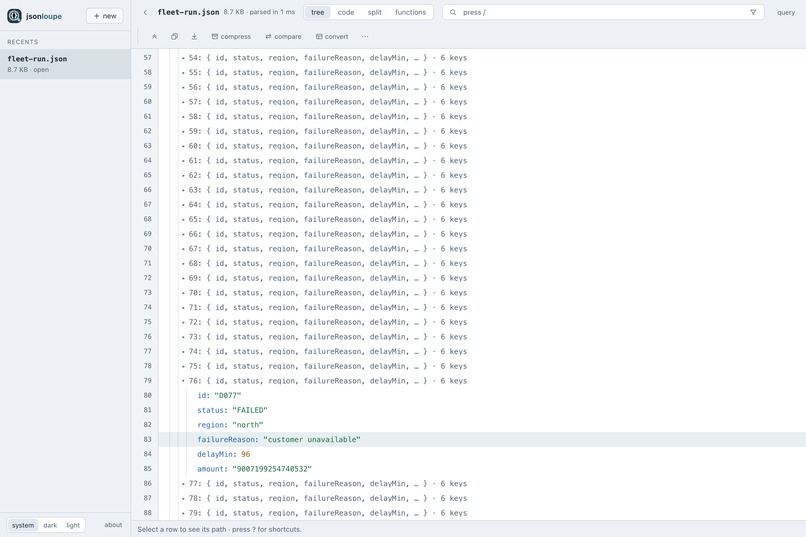Select tree row 78

pyautogui.click(x=482, y=366)
